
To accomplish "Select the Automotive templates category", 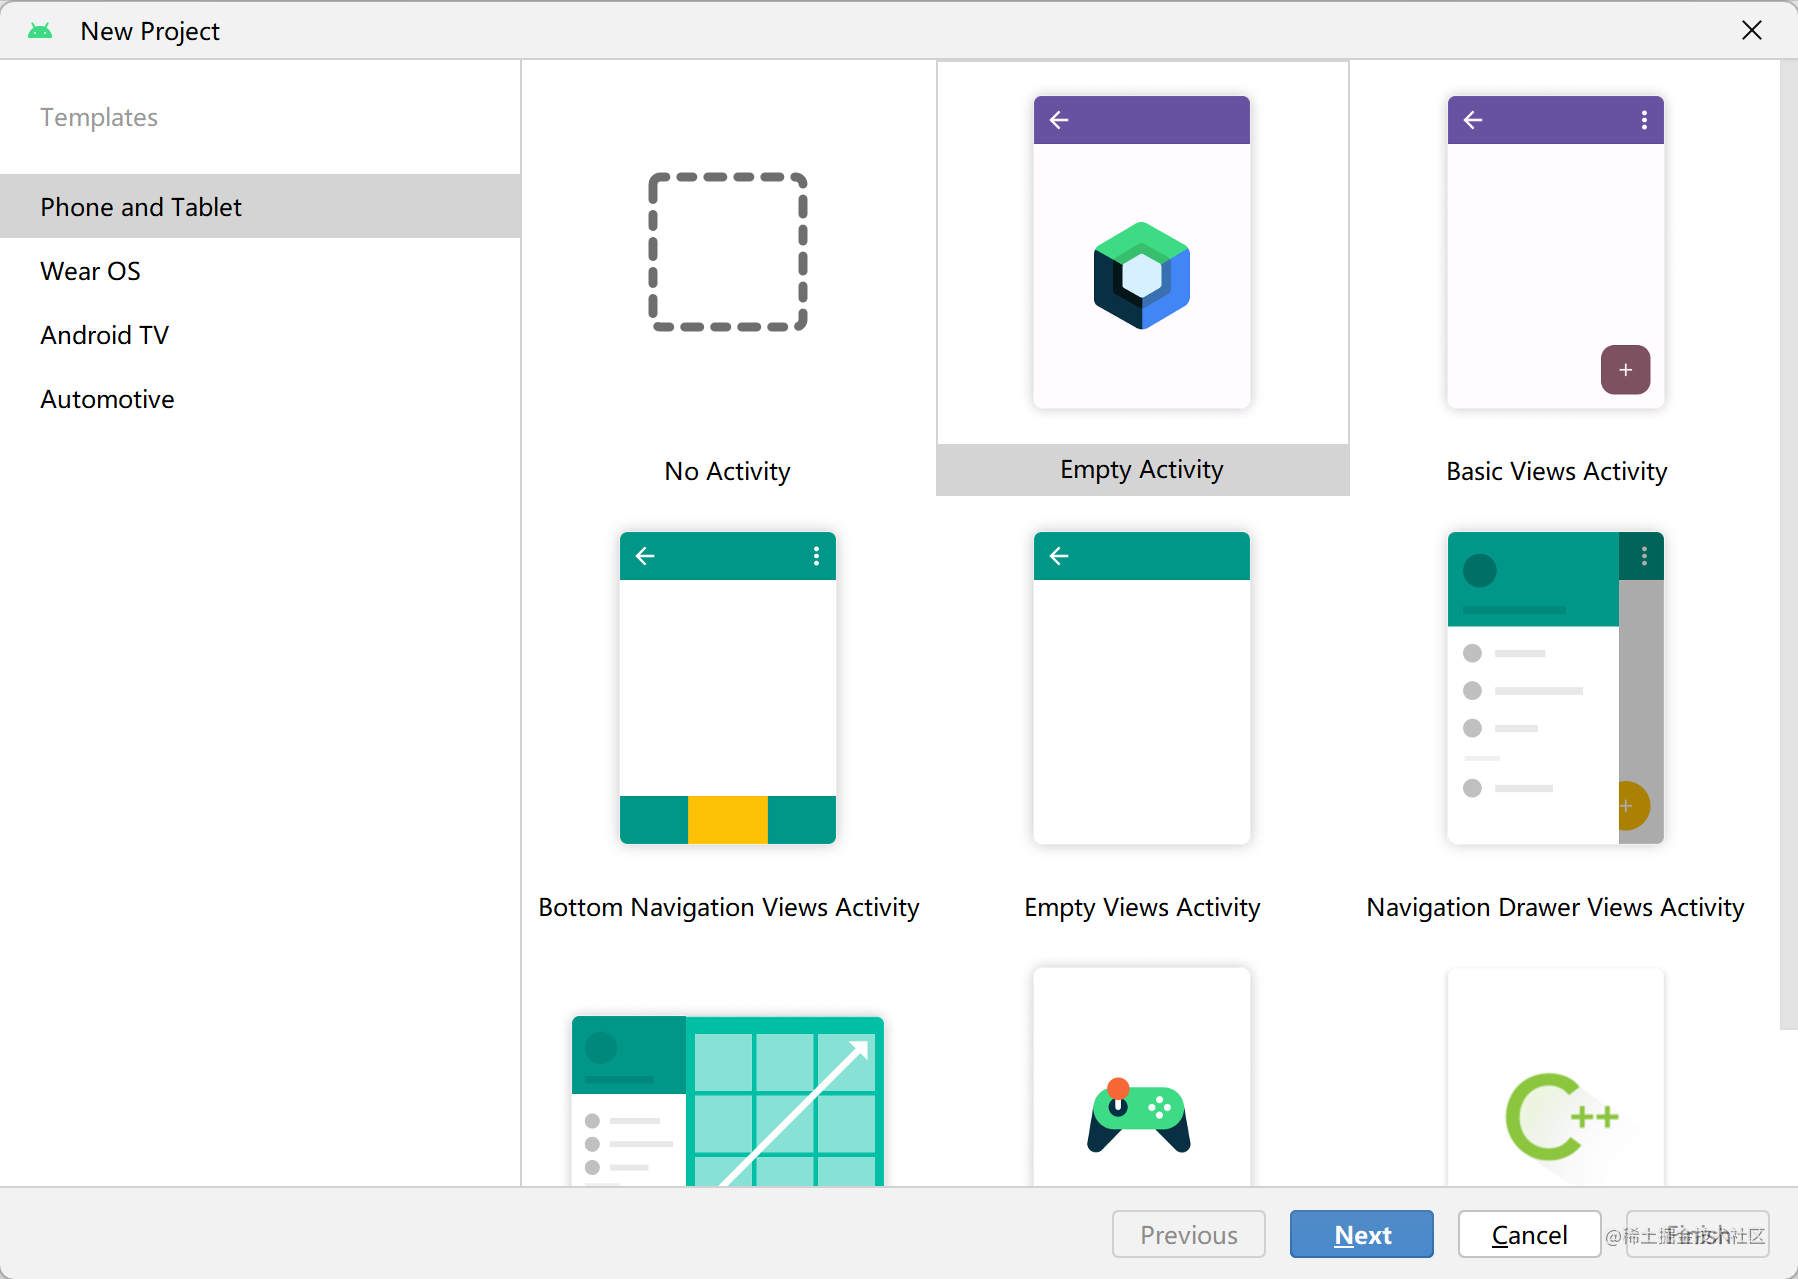I will 107,398.
